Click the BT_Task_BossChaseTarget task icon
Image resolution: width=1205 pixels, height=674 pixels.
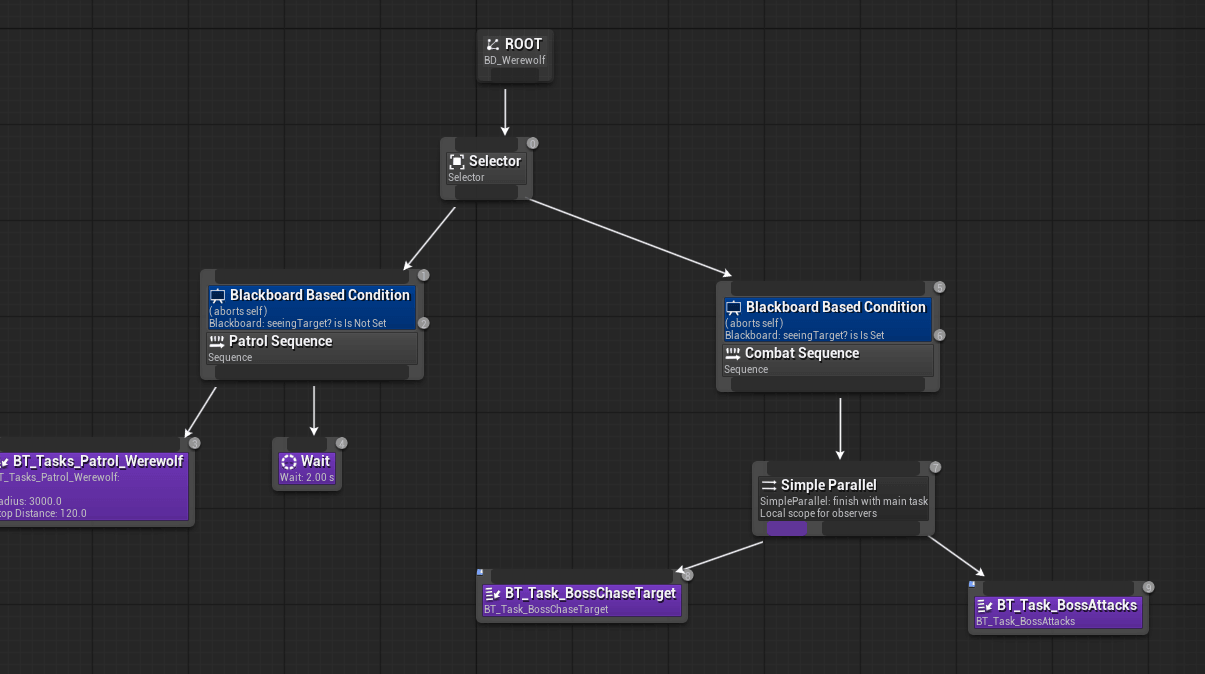point(492,594)
